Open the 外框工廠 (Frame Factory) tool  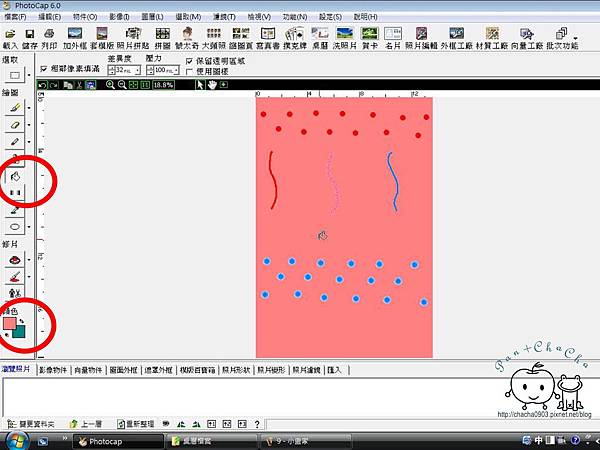457,39
